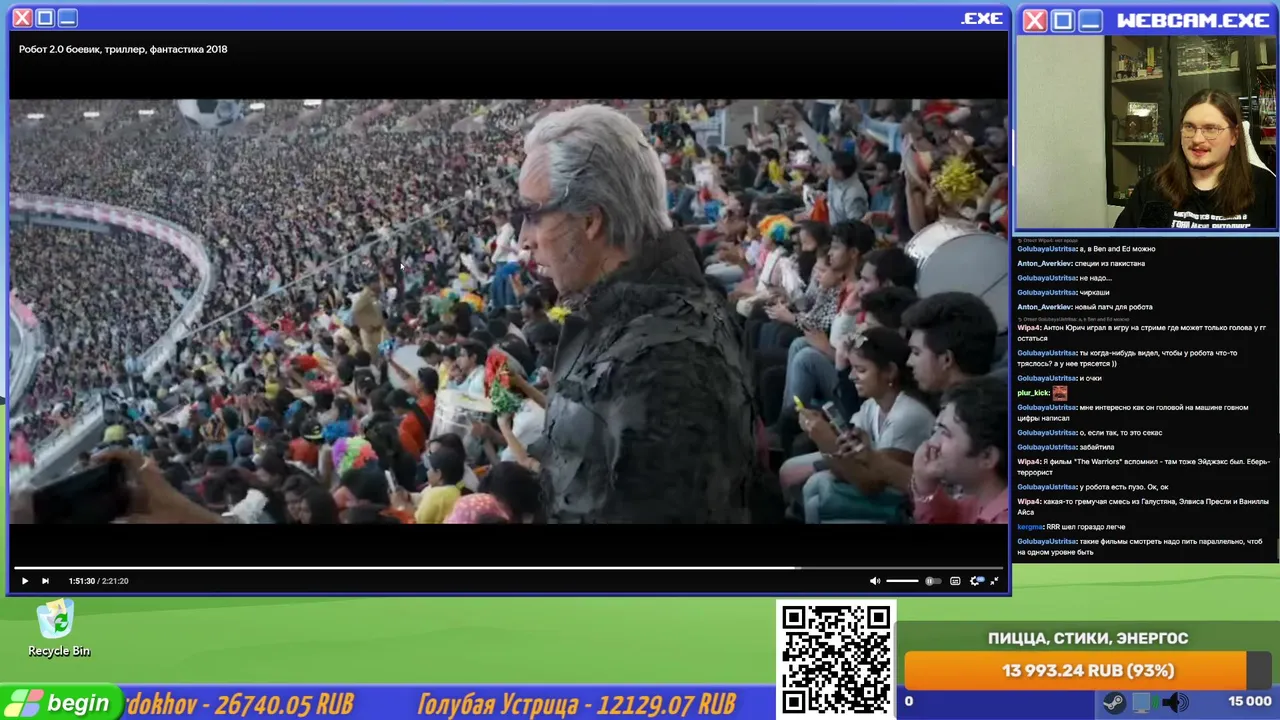Click the Steam tray icon
Viewport: 1280px width, 720px height.
[x=1113, y=702]
